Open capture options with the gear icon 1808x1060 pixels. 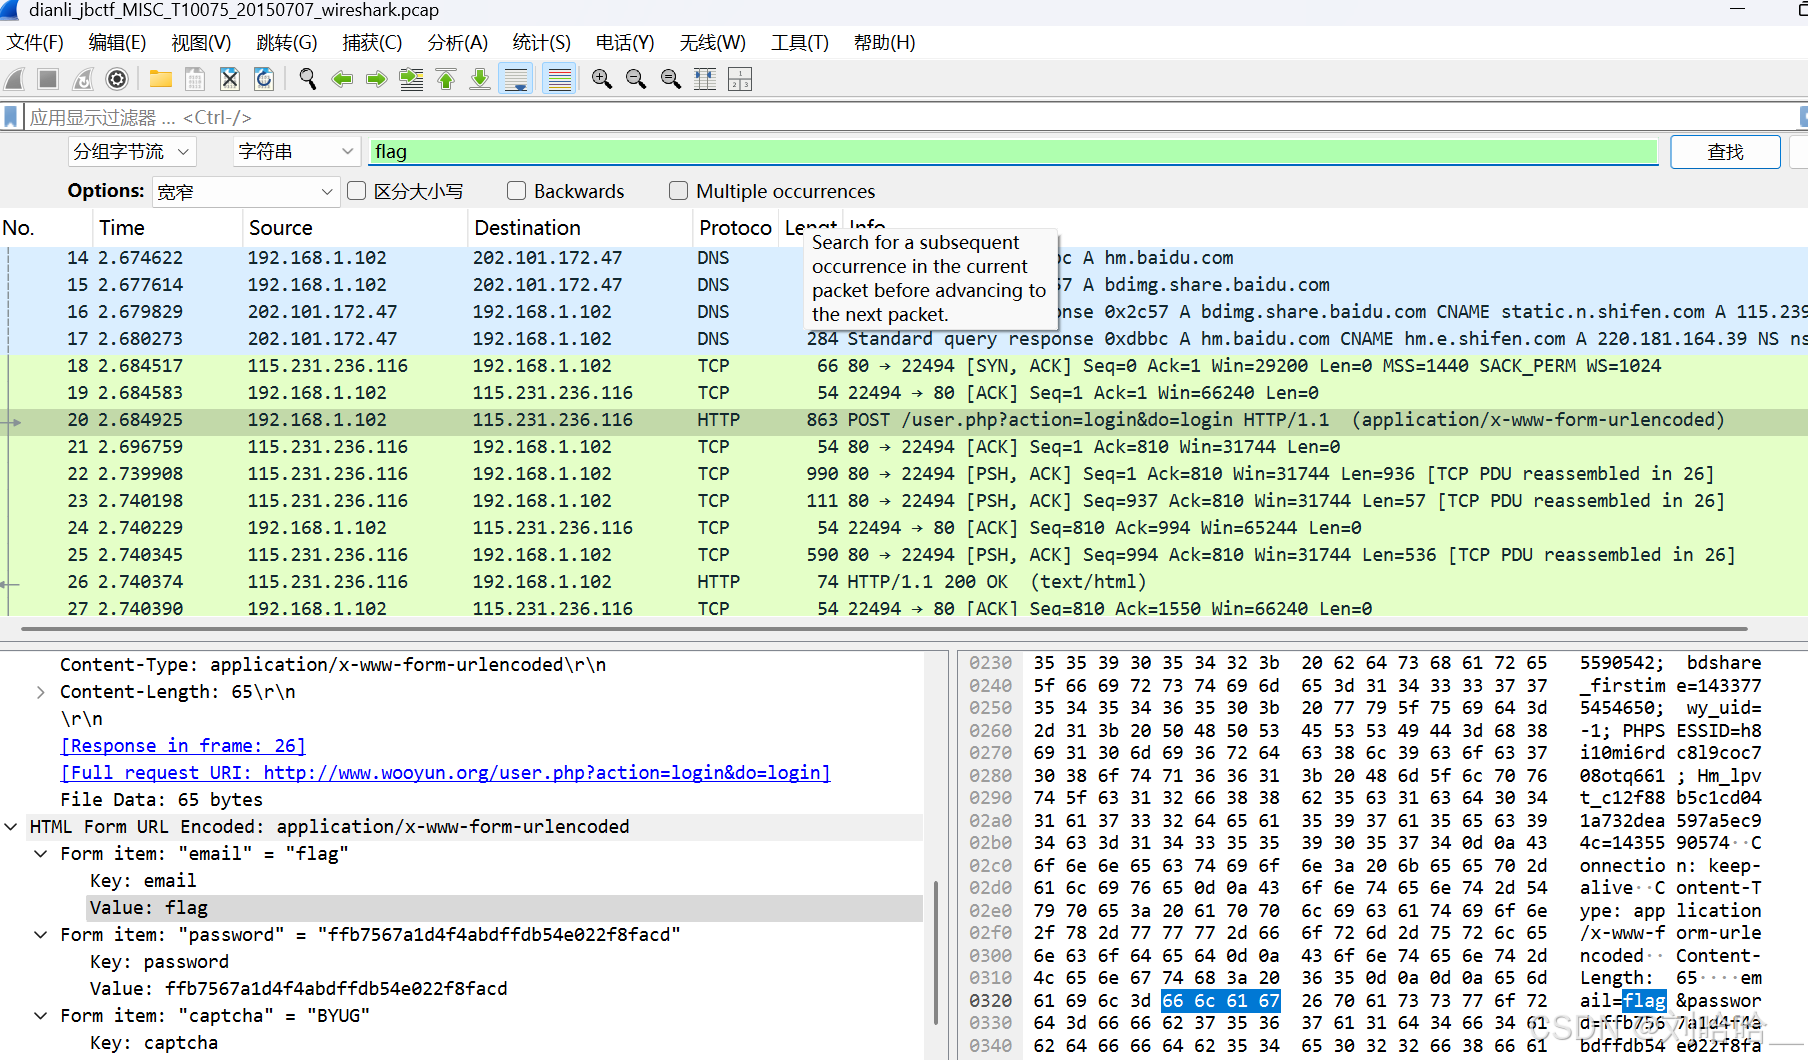point(117,79)
